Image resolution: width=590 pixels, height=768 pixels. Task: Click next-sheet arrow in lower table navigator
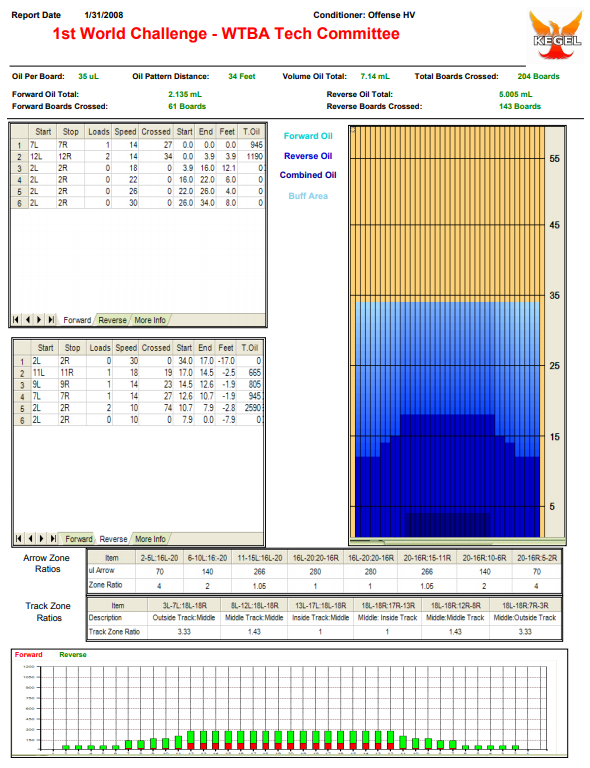click(42, 539)
